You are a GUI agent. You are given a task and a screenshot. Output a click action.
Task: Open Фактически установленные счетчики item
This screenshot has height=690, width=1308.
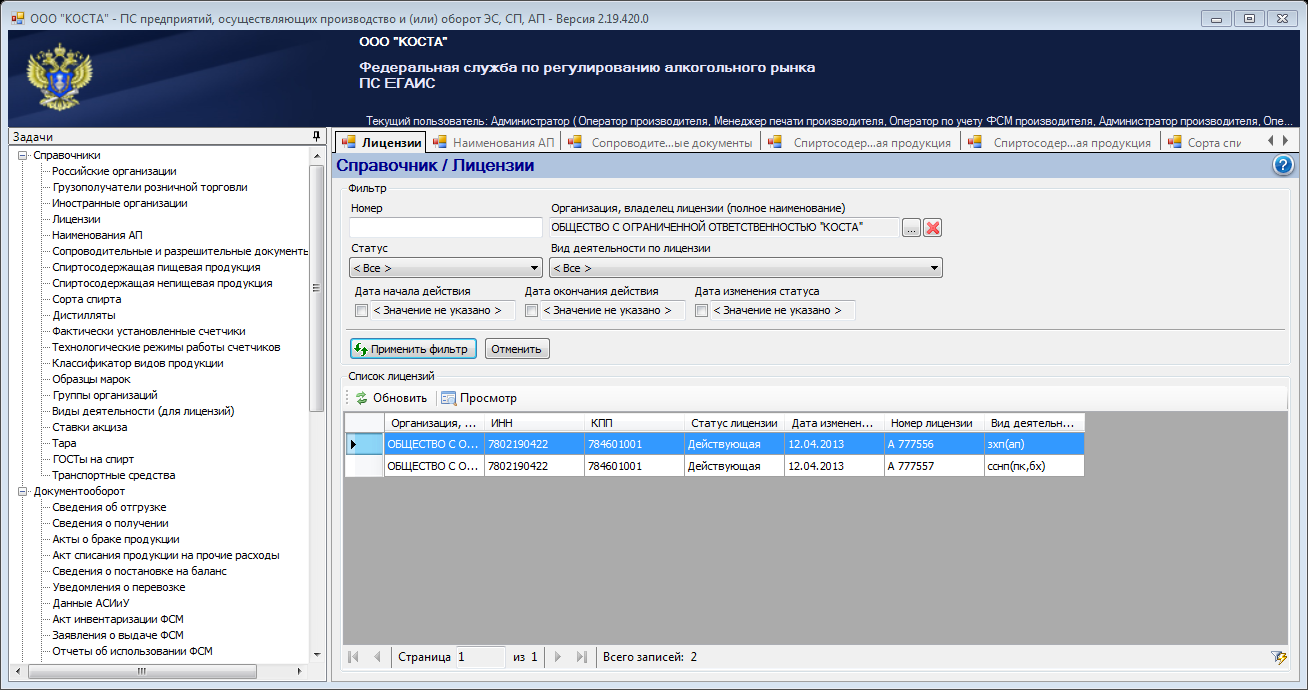(x=149, y=331)
